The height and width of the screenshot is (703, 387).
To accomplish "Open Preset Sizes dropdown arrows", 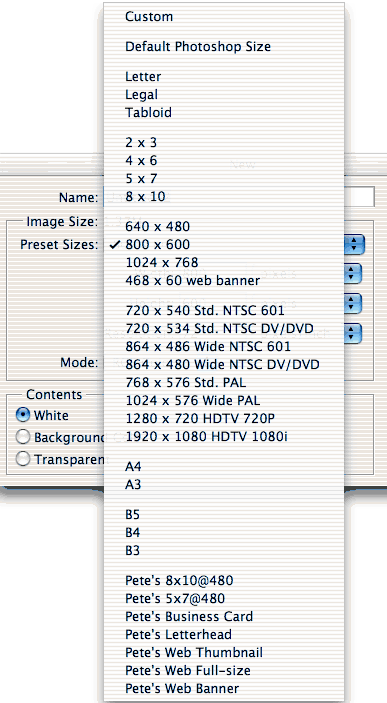I will (x=354, y=245).
